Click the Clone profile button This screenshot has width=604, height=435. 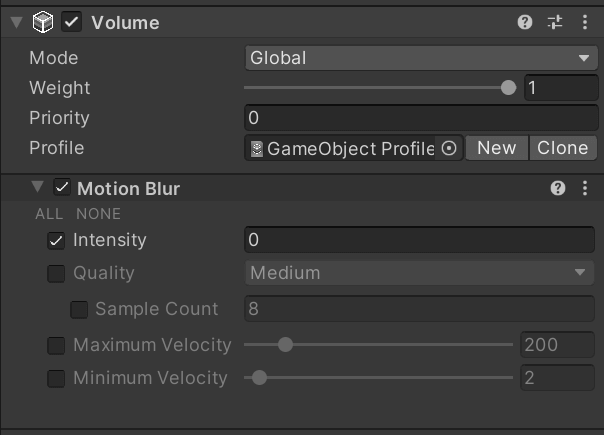click(x=563, y=148)
